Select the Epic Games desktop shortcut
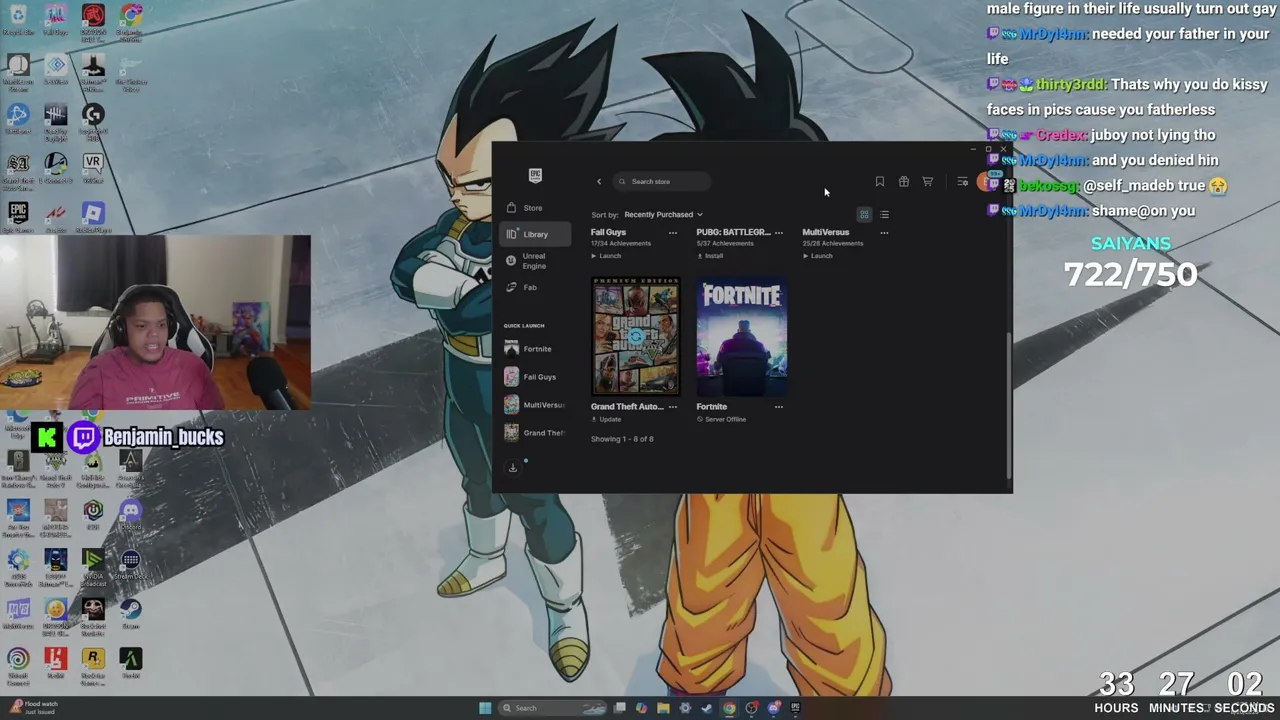1280x720 pixels. tap(18, 217)
